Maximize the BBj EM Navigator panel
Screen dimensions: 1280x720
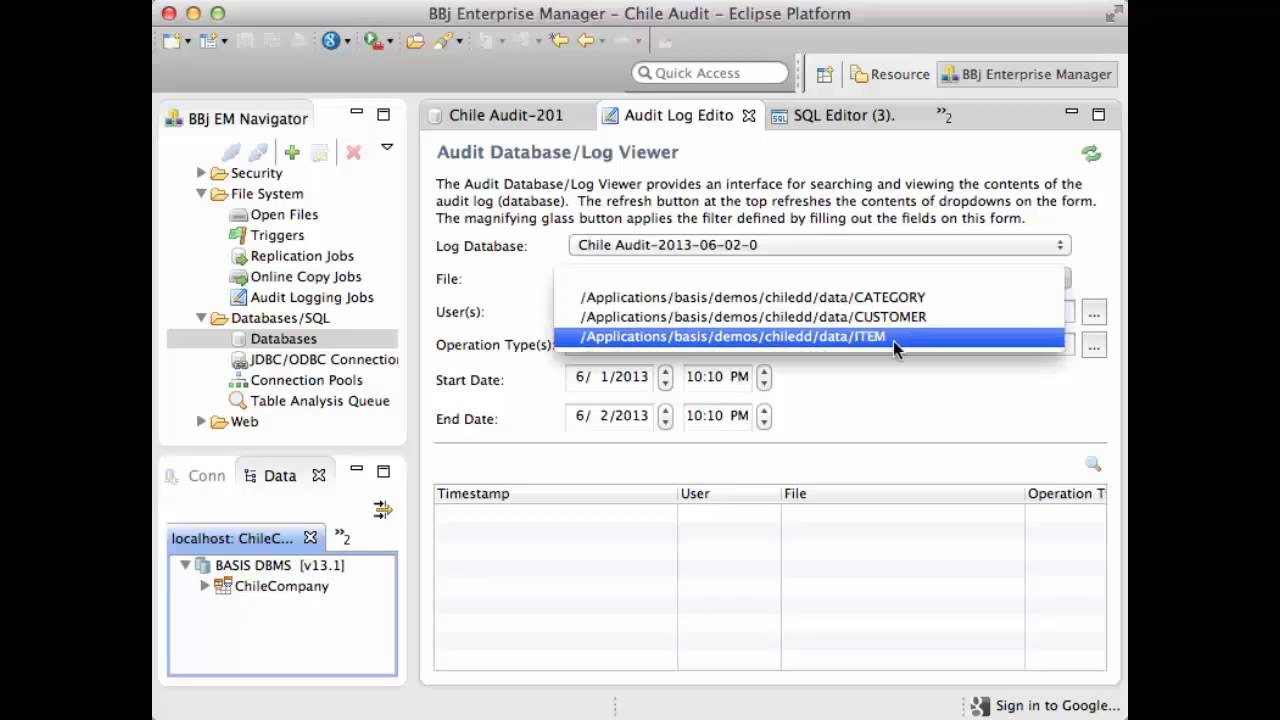pos(383,115)
